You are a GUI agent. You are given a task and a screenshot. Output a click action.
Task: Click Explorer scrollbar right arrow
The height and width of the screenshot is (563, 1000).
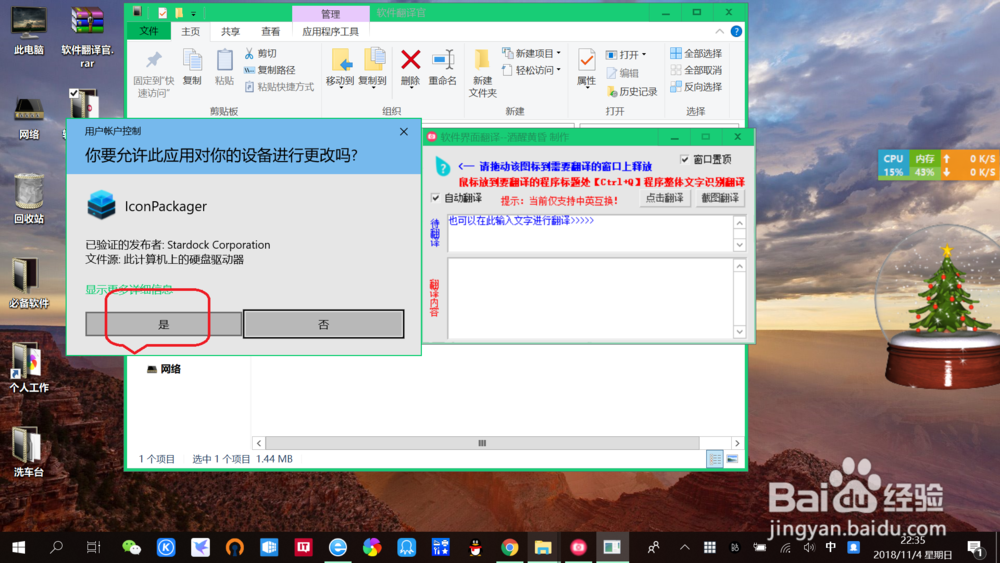click(x=737, y=443)
